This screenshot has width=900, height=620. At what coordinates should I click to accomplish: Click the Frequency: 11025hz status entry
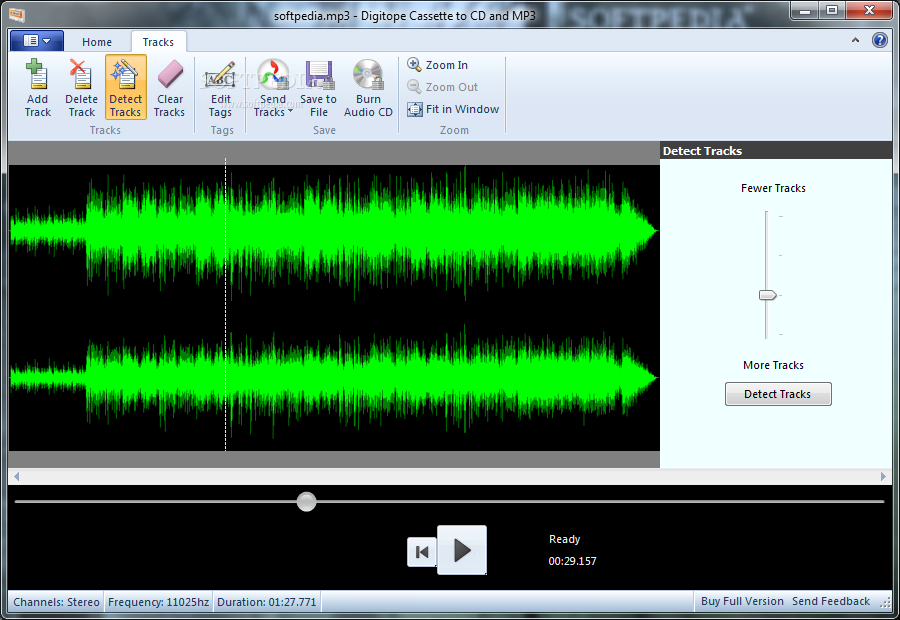click(158, 602)
